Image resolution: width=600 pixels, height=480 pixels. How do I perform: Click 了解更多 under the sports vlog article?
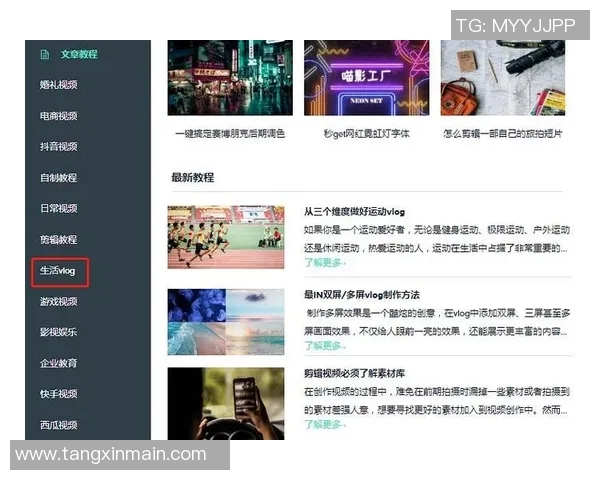[324, 262]
